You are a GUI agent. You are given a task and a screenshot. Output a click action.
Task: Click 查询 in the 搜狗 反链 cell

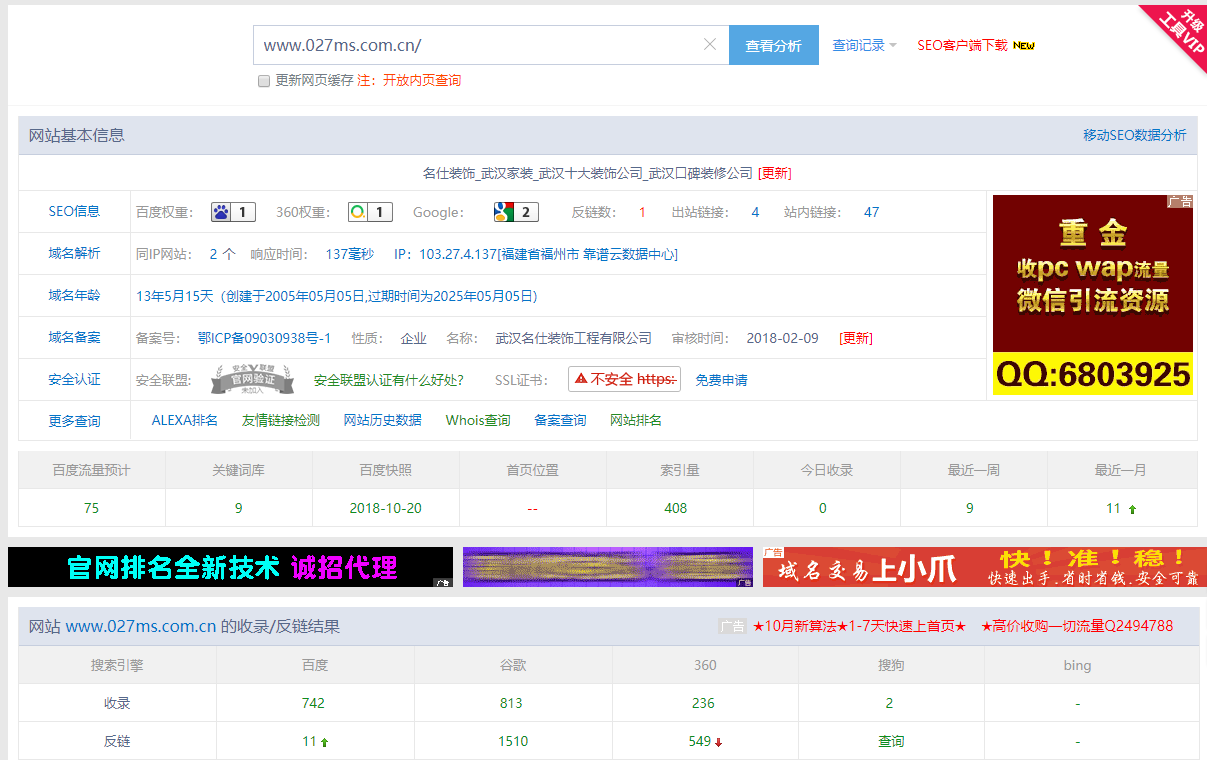891,742
